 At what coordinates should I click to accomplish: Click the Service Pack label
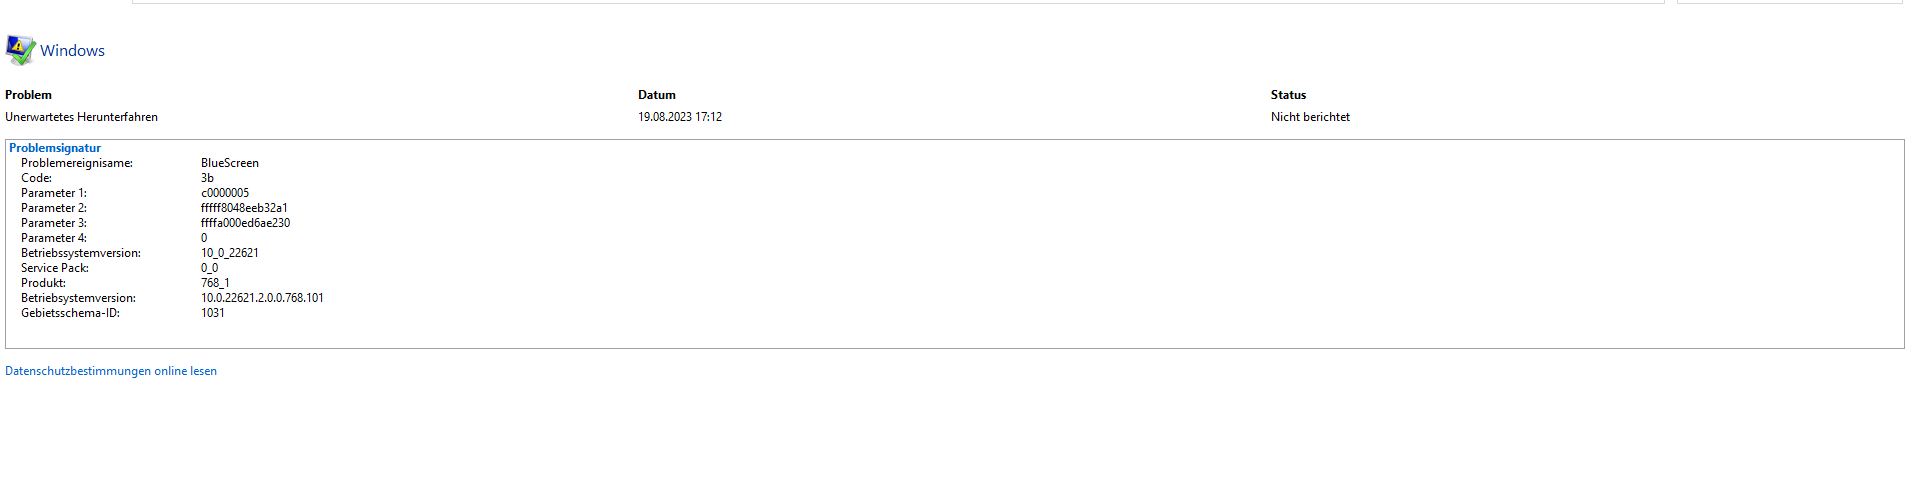coord(55,268)
